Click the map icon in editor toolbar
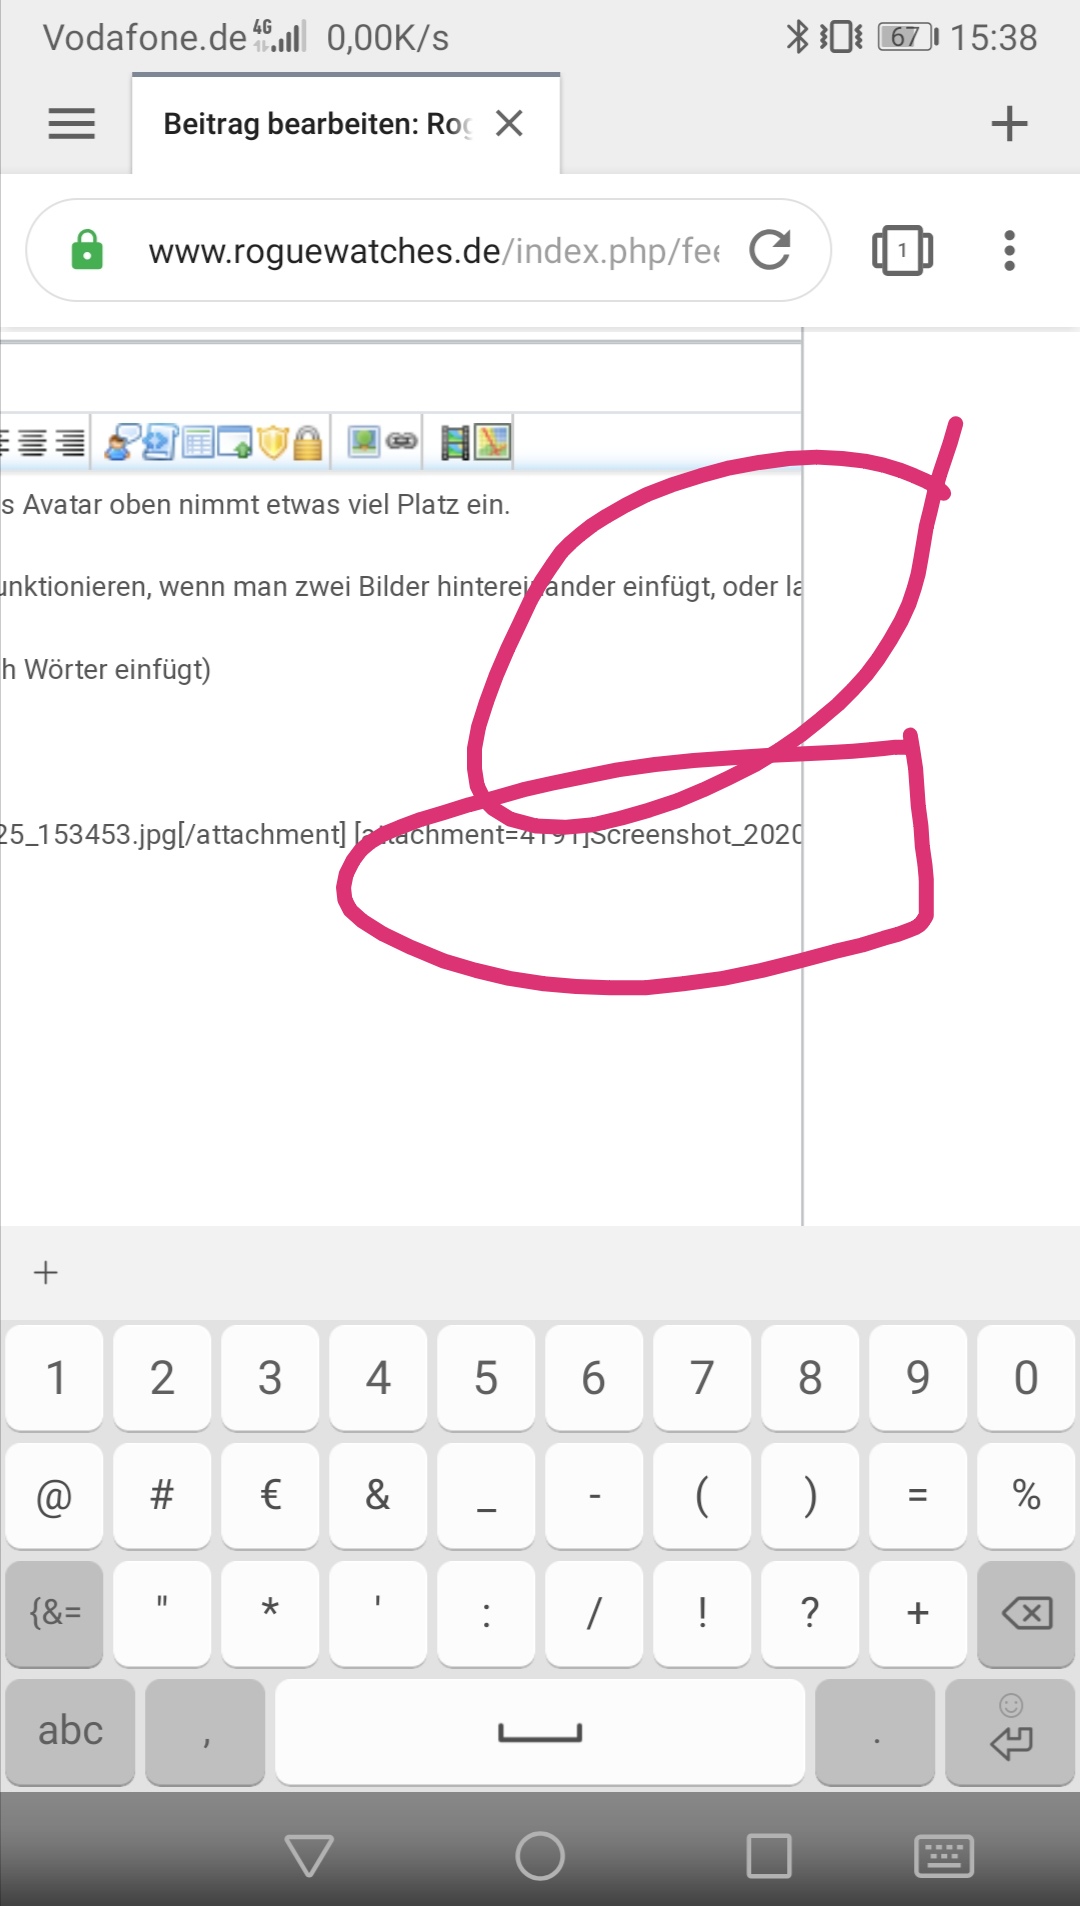Image resolution: width=1080 pixels, height=1906 pixels. (493, 441)
